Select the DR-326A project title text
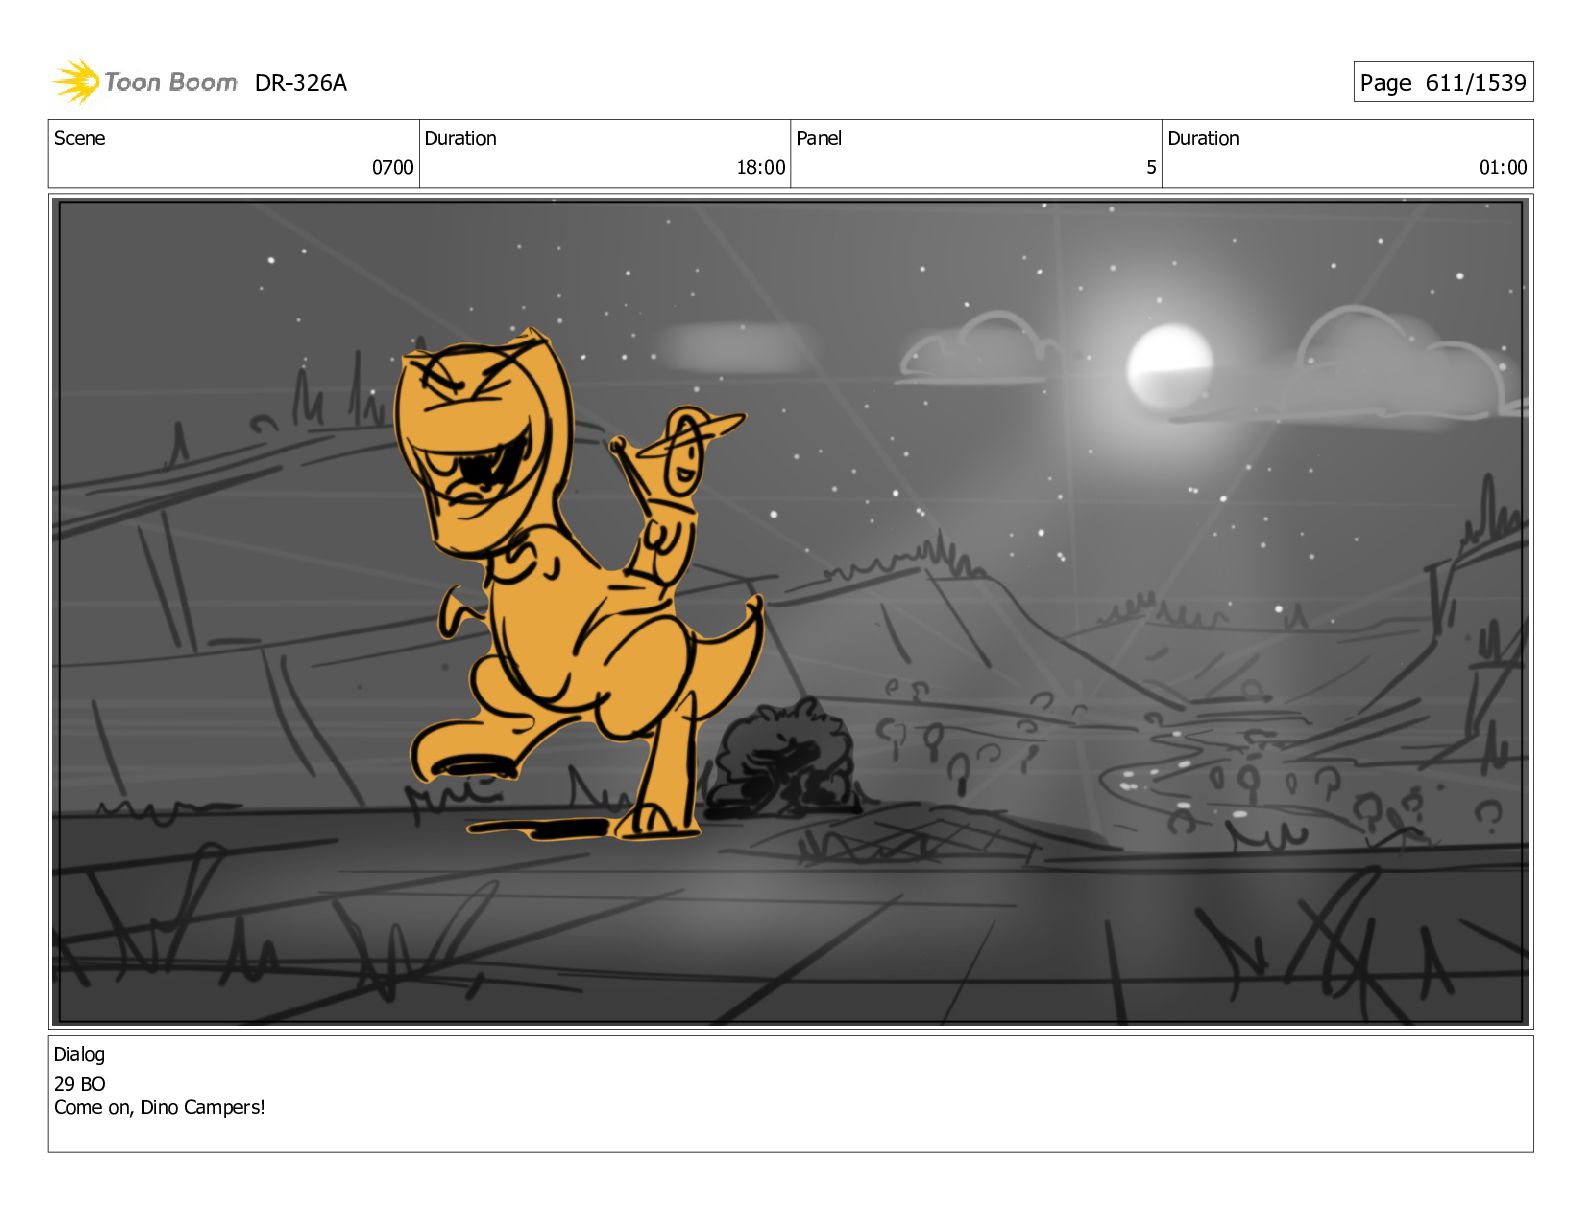The width and height of the screenshot is (1584, 1224). pos(300,83)
